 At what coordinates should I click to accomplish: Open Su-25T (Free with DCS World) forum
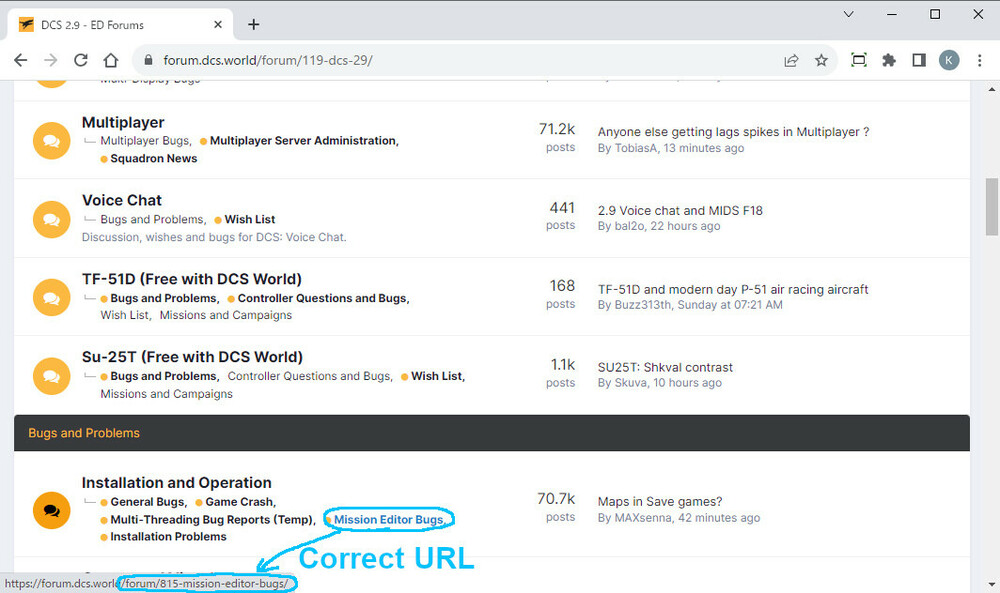tap(192, 356)
